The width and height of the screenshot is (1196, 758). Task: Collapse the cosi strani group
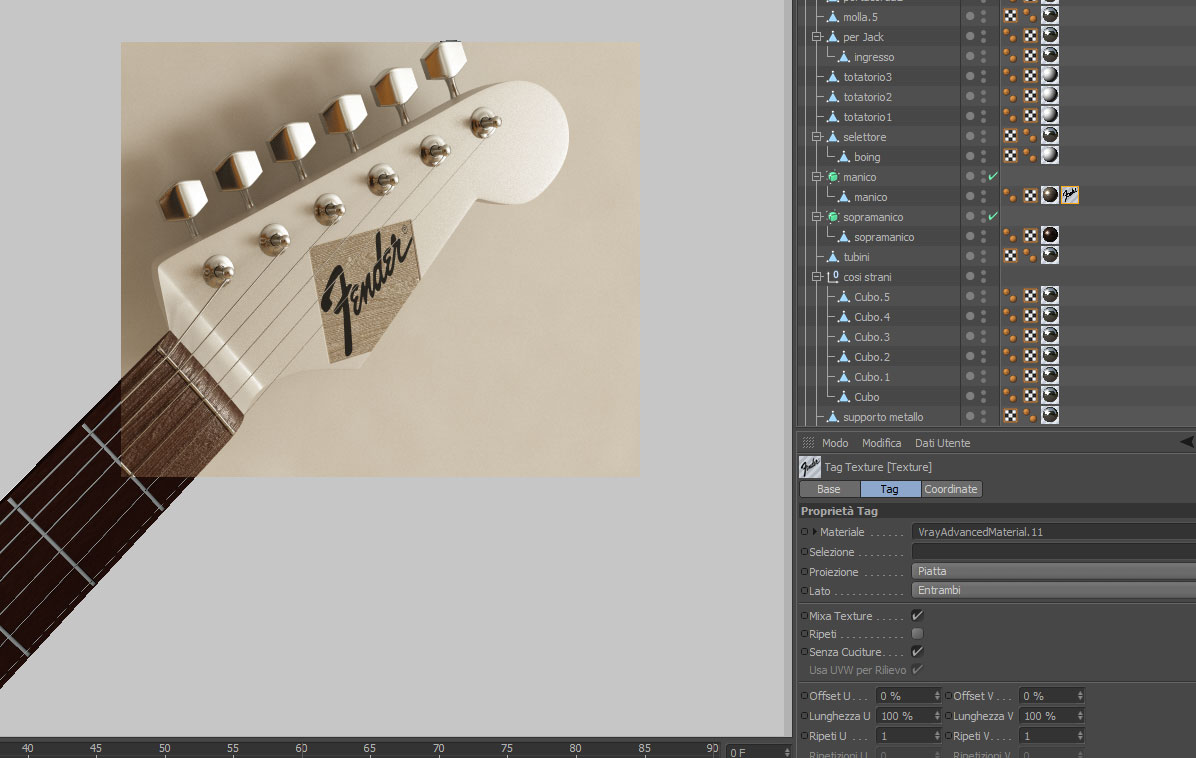point(817,277)
